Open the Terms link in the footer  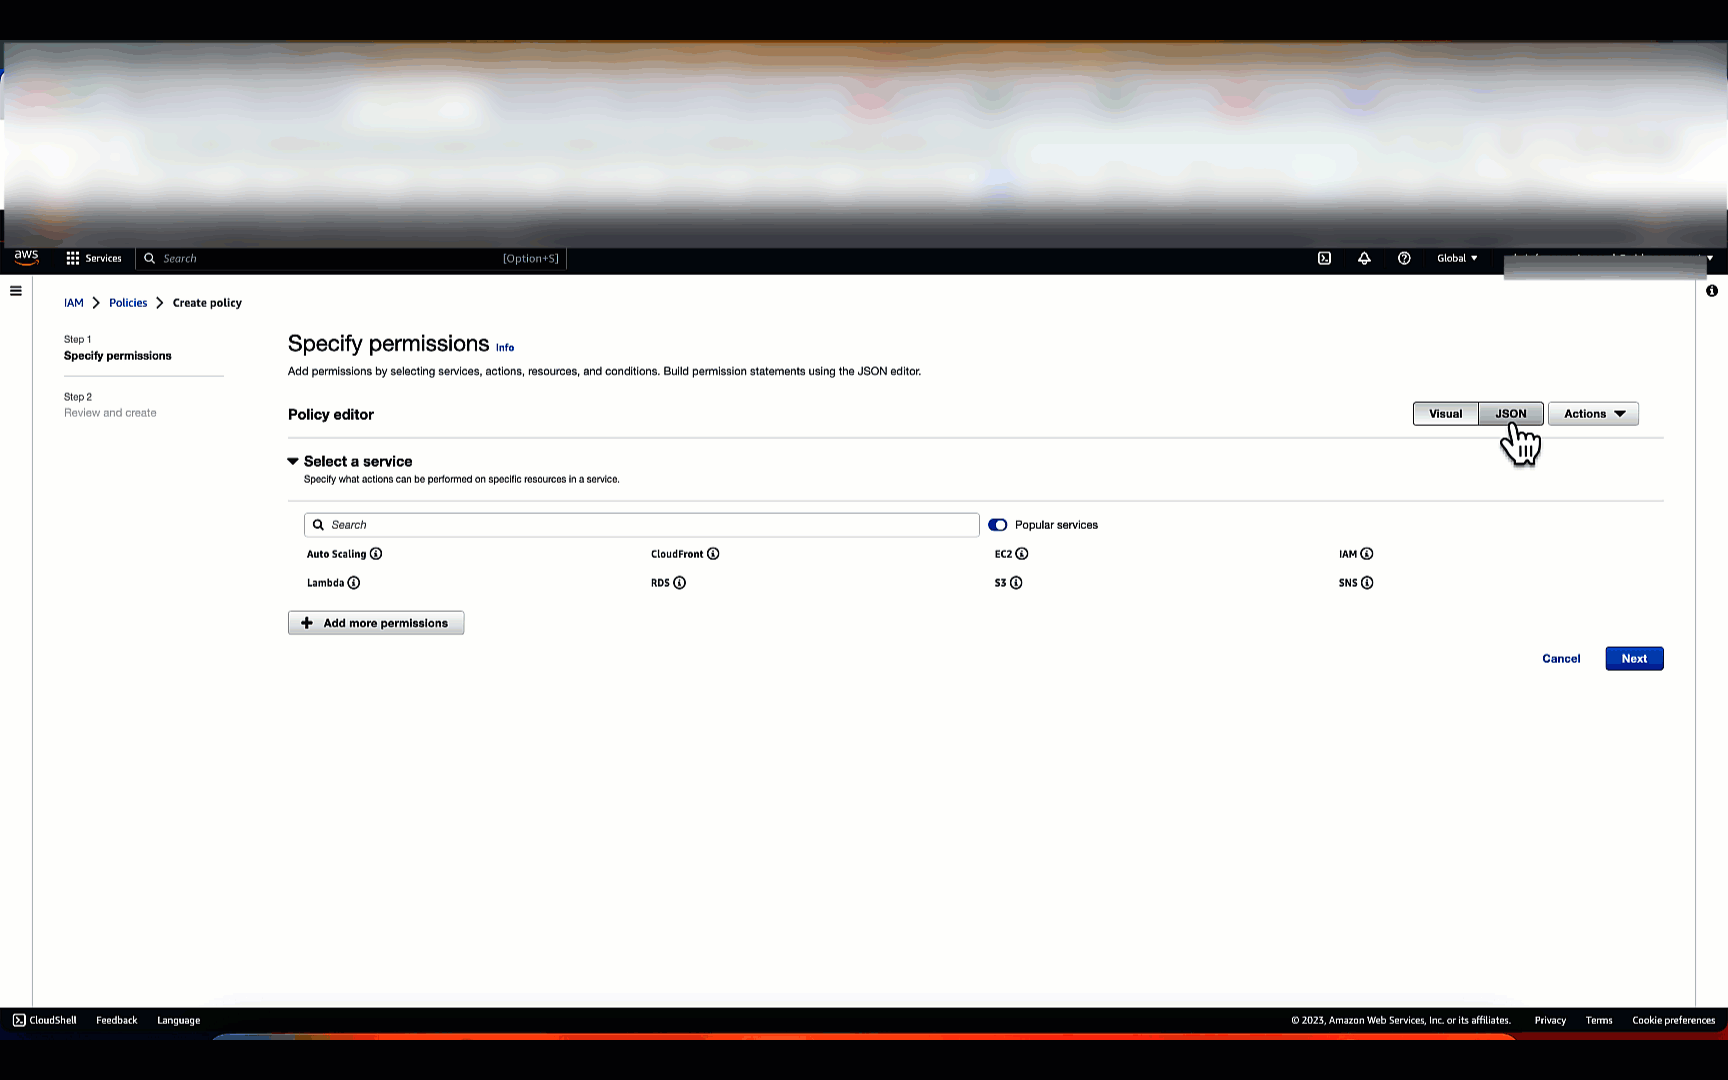(1599, 1020)
